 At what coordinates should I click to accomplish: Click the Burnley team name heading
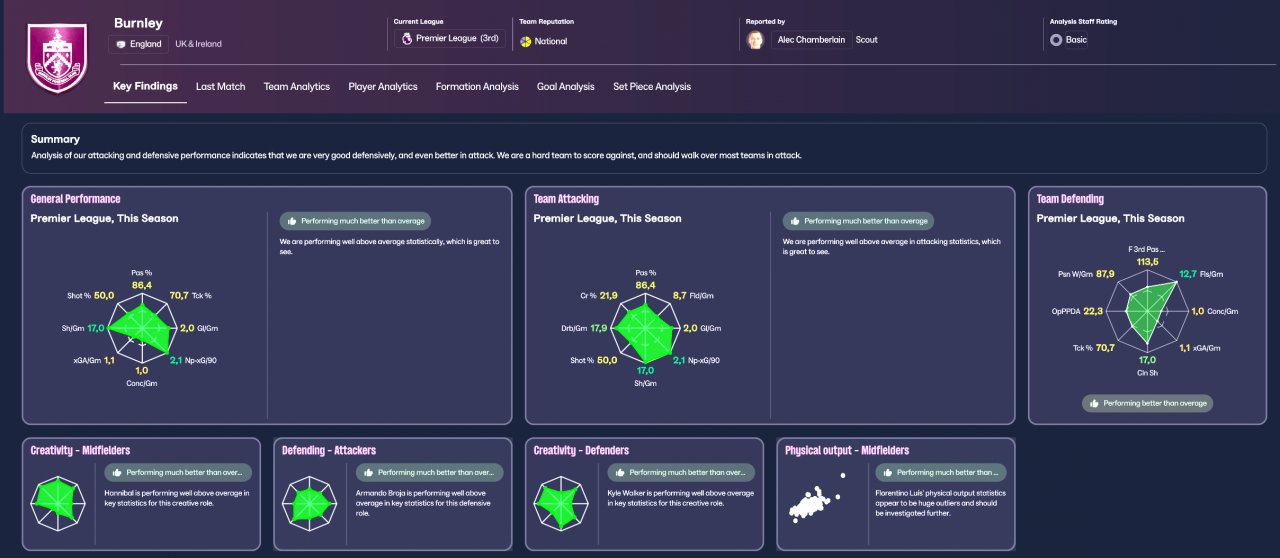click(x=138, y=22)
